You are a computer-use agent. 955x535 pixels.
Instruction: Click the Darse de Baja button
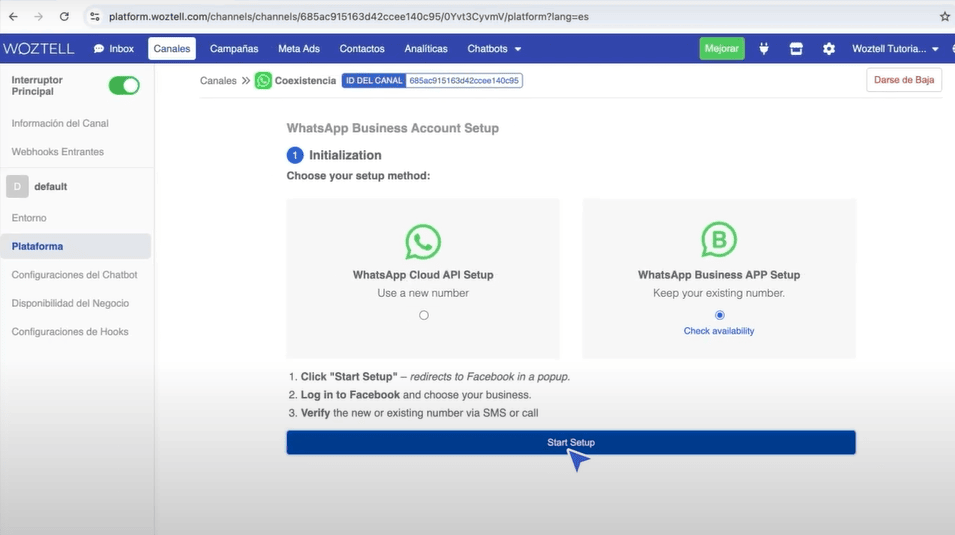click(x=904, y=80)
